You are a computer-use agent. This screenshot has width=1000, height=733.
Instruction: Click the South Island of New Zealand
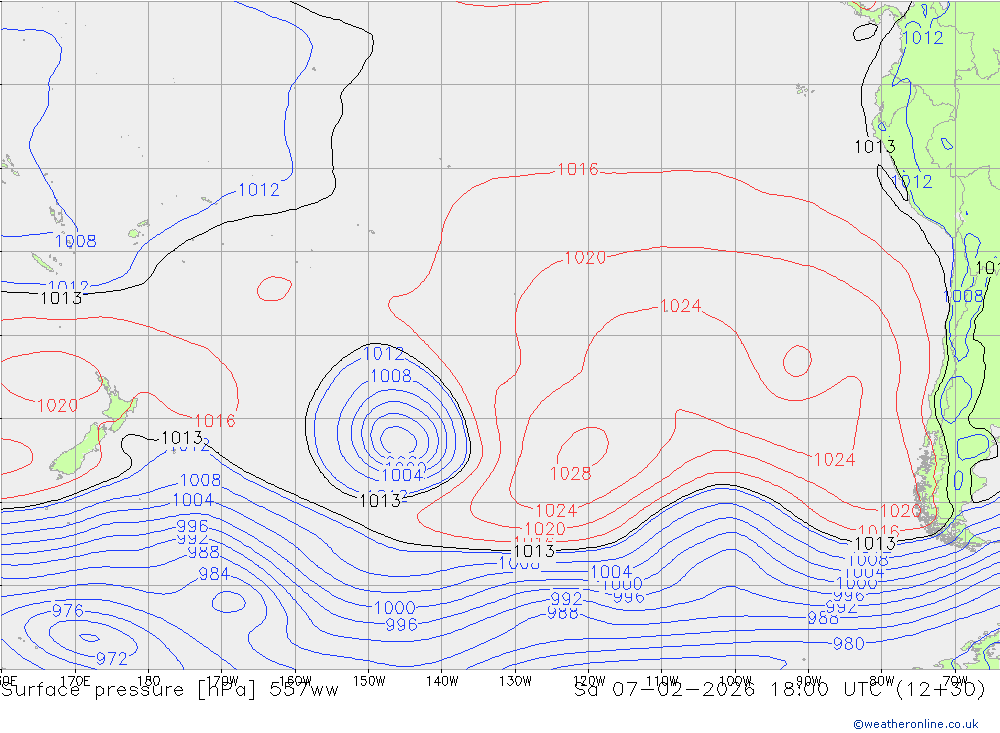[77, 450]
